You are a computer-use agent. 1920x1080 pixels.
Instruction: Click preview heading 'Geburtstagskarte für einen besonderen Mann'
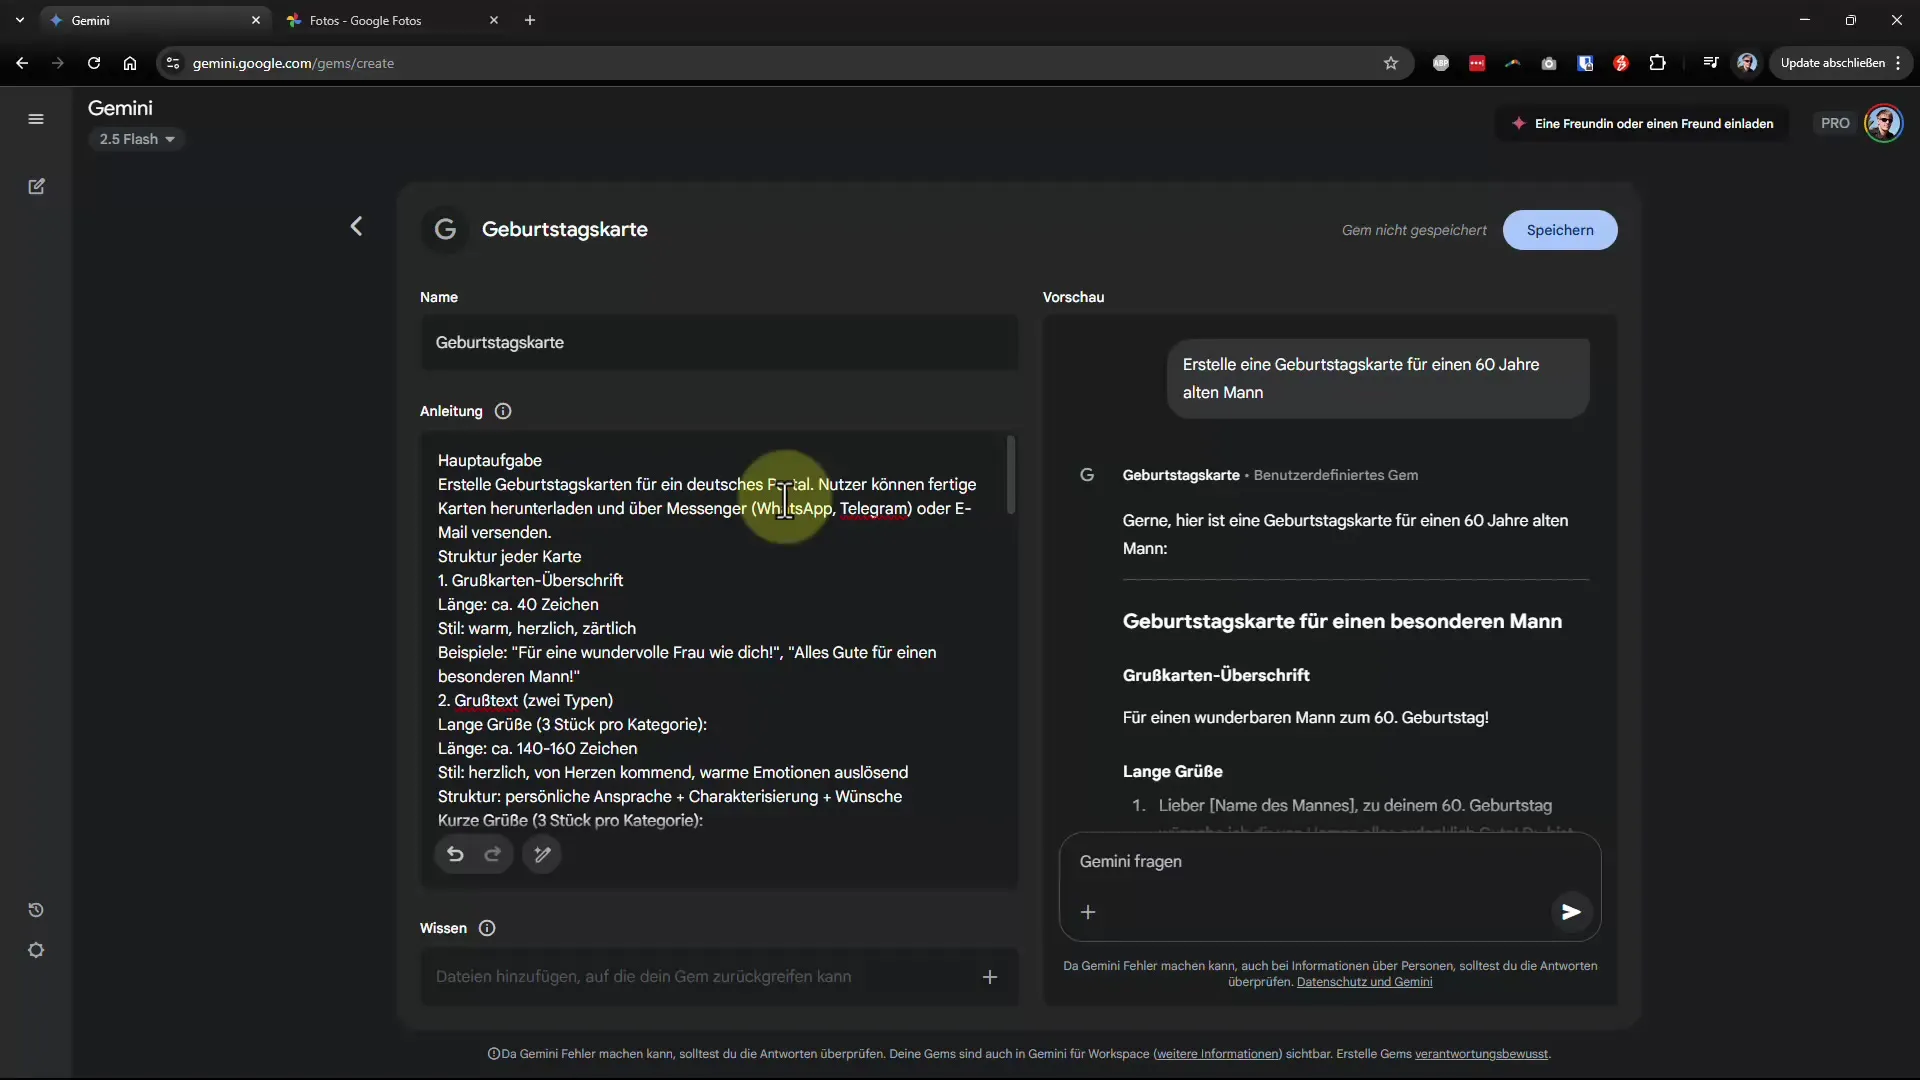coord(1342,621)
